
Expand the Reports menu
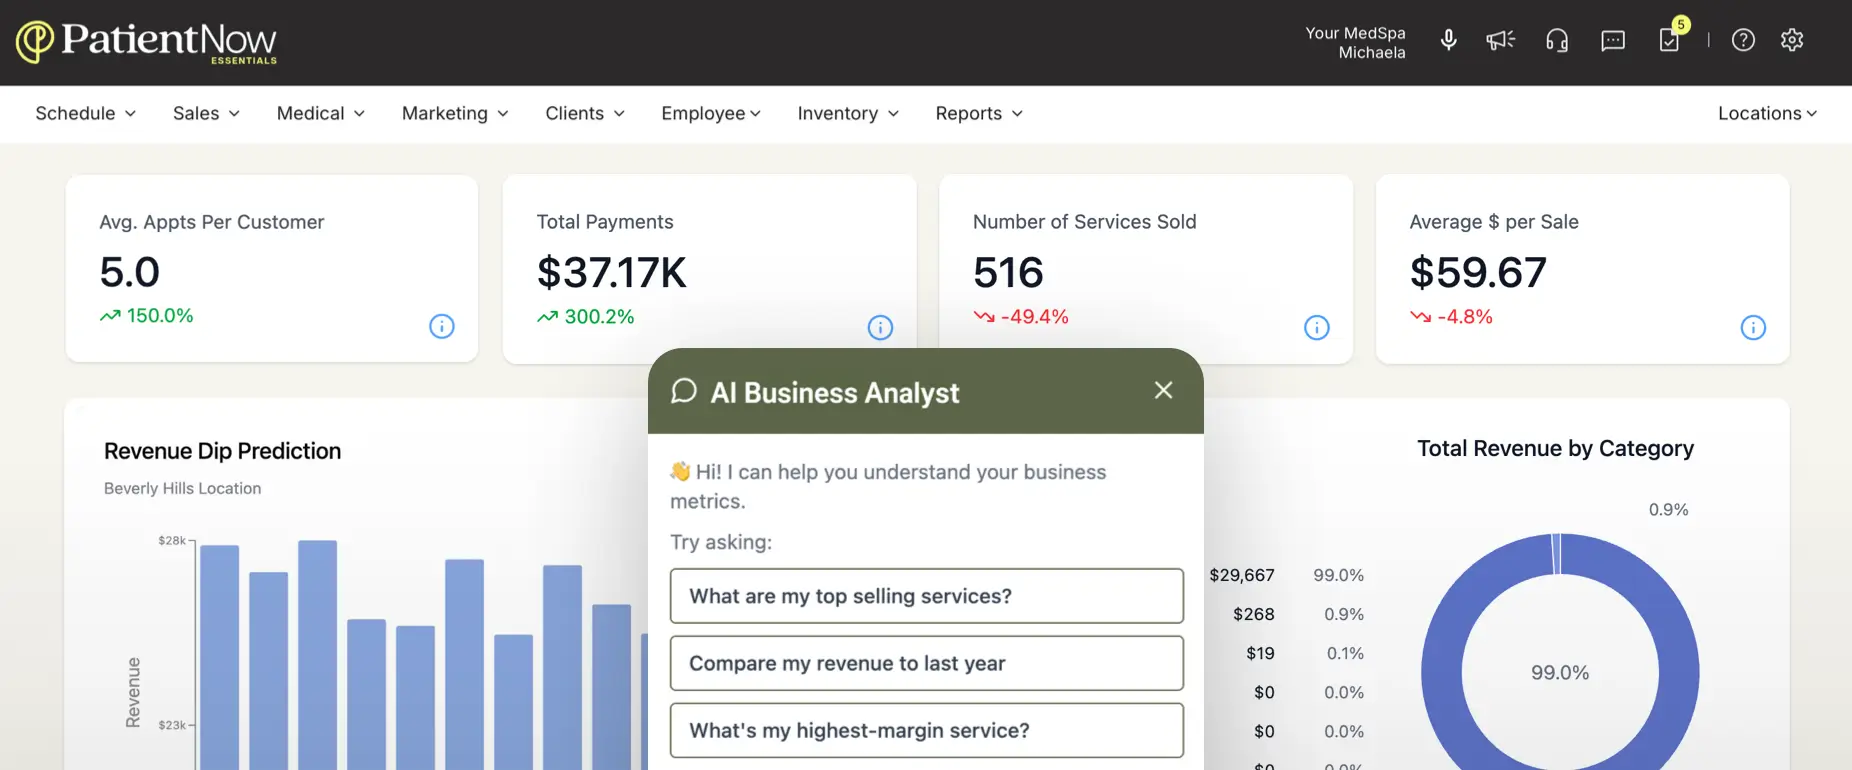pyautogui.click(x=979, y=114)
